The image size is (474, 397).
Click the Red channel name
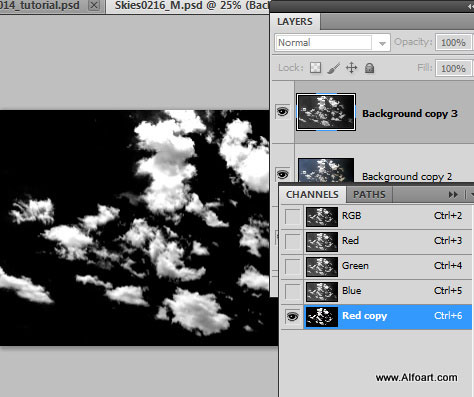pyautogui.click(x=350, y=241)
